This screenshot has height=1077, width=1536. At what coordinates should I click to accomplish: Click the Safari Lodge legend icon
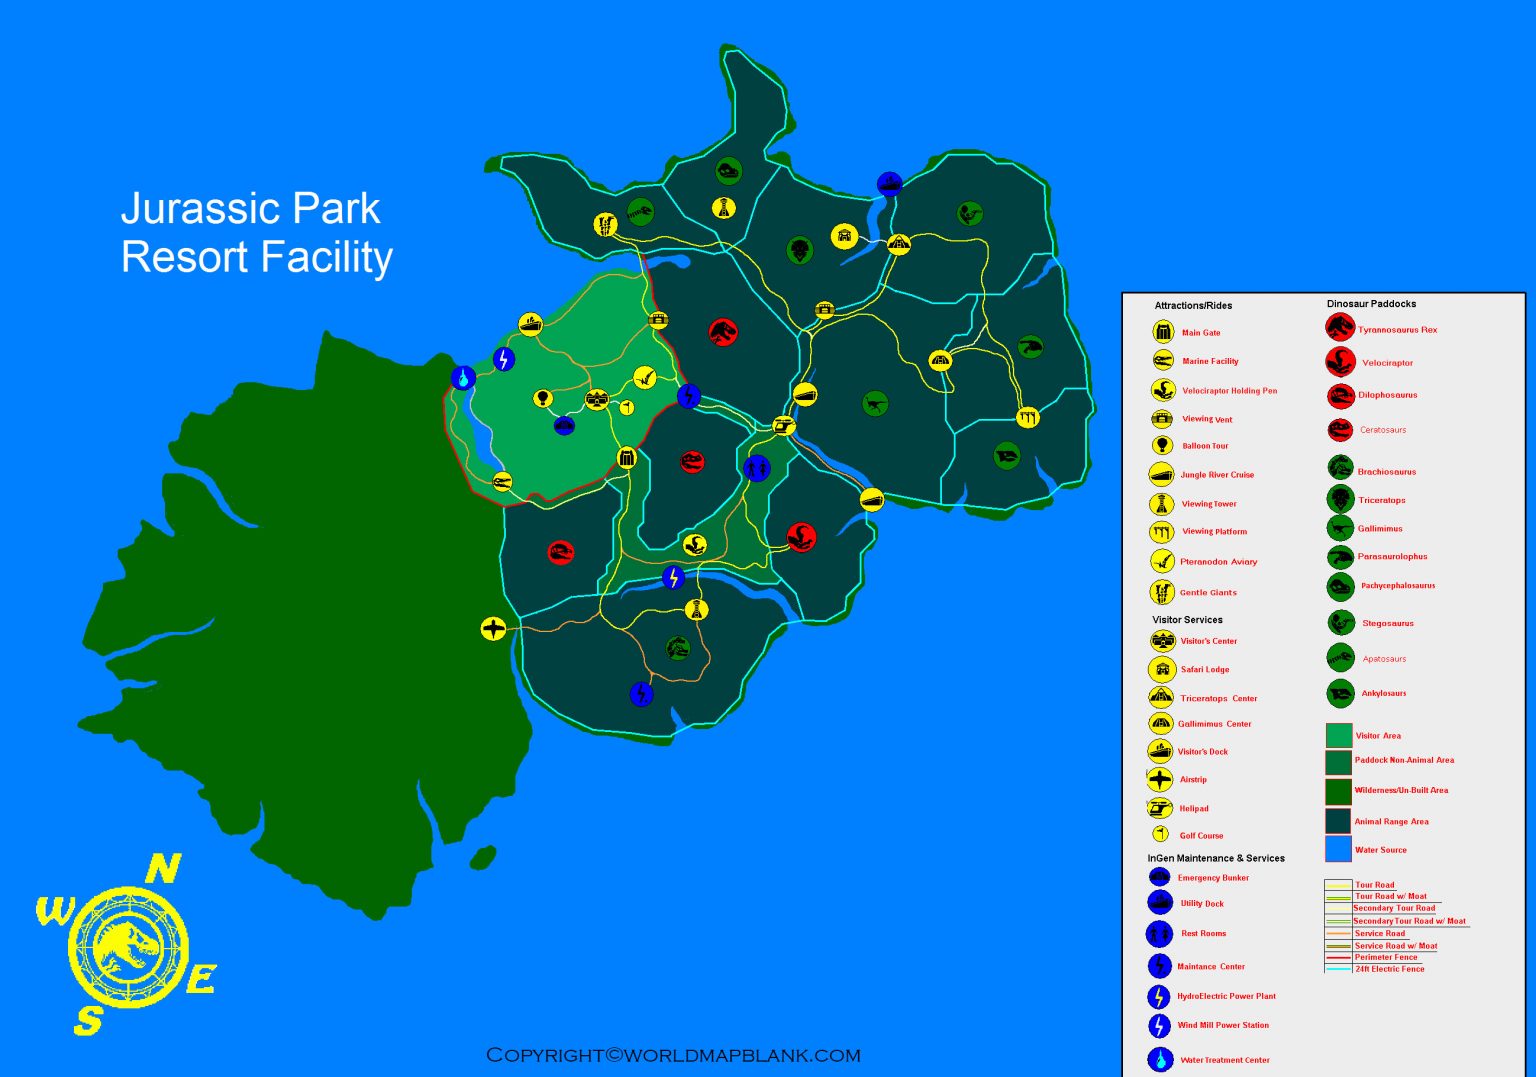point(1162,669)
